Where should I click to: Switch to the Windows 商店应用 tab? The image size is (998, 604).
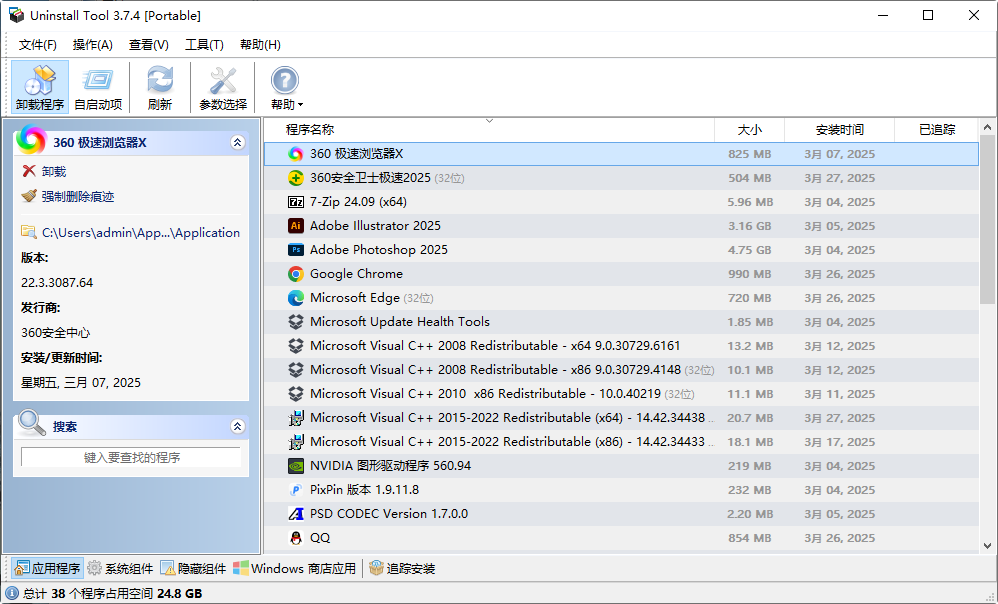click(295, 568)
